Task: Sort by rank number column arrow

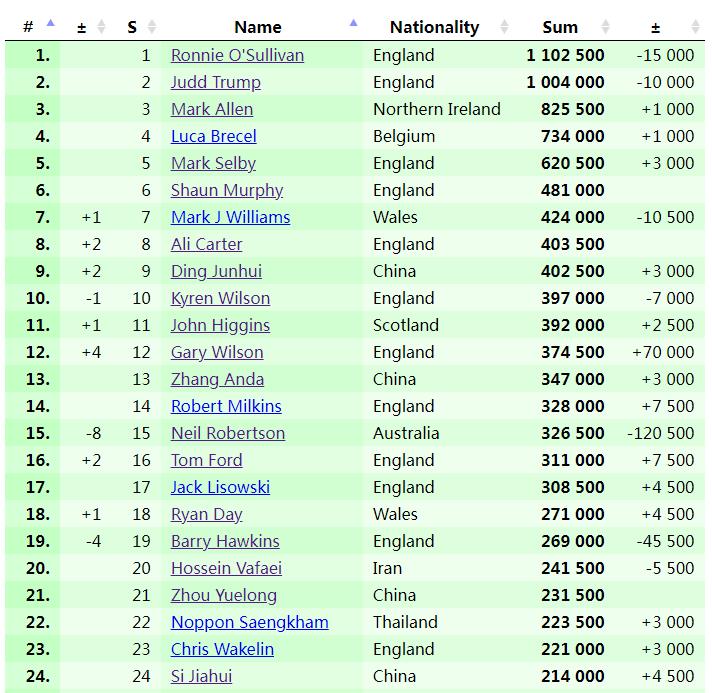Action: 50,26
